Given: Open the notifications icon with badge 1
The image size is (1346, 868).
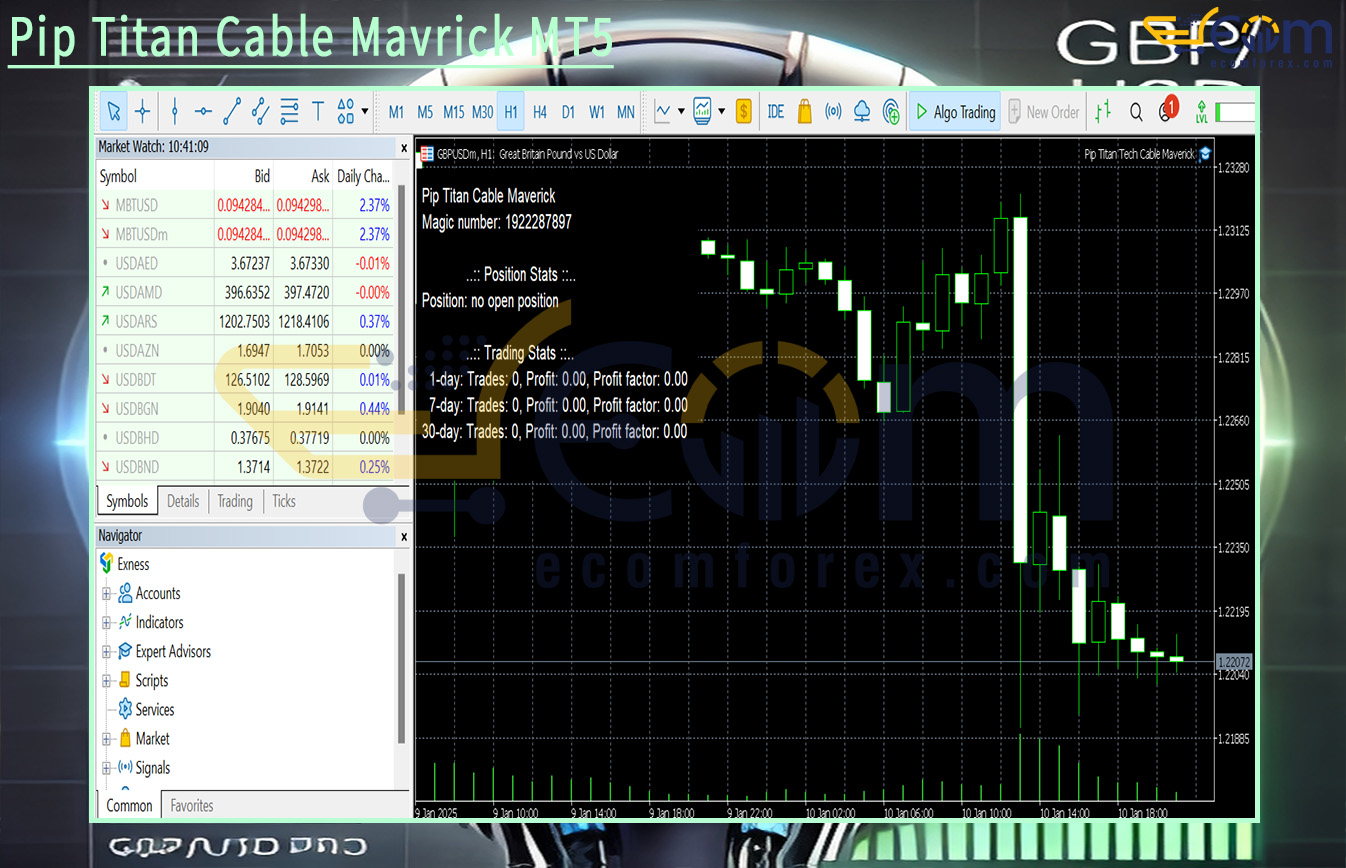Looking at the screenshot, I should pyautogui.click(x=1167, y=111).
